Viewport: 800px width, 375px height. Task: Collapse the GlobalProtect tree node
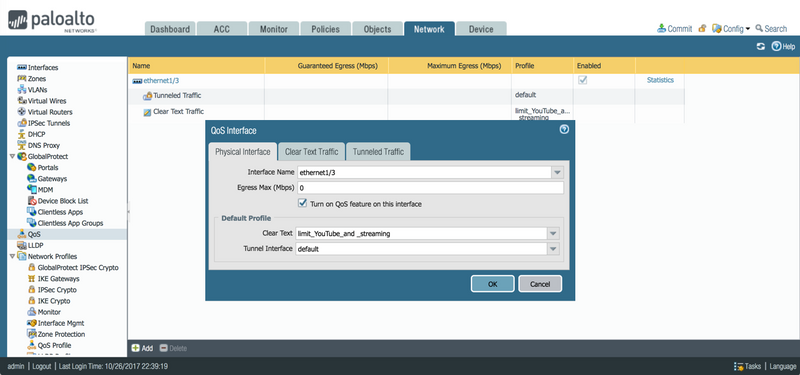(x=12, y=157)
